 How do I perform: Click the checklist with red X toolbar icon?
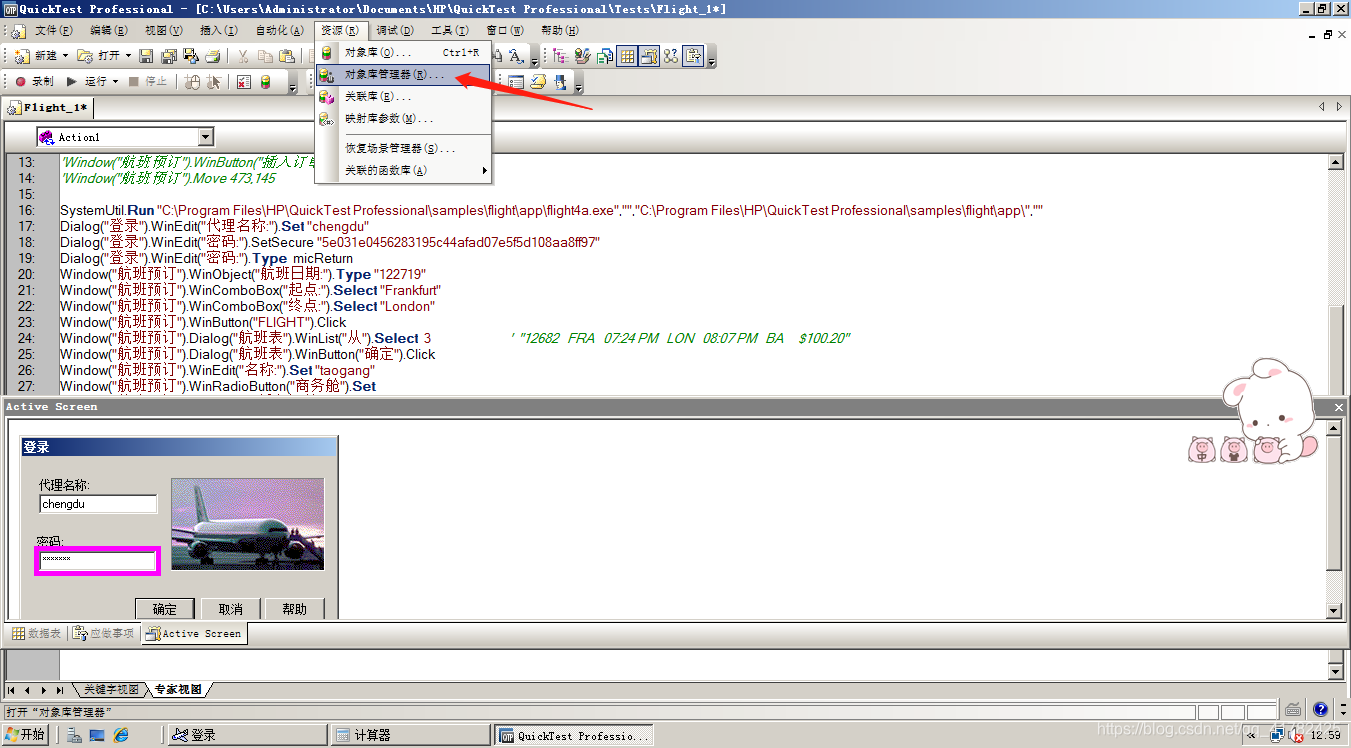[x=244, y=82]
